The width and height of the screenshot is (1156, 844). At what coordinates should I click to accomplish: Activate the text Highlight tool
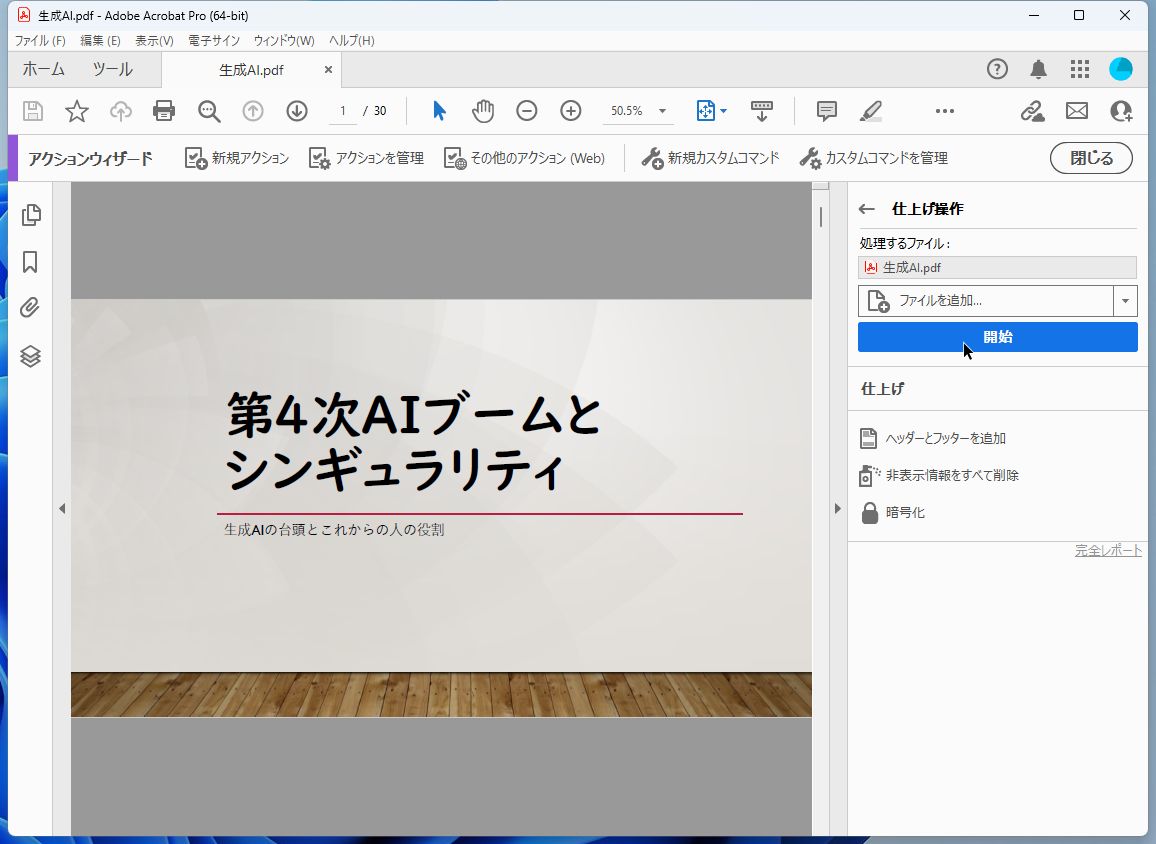[870, 111]
